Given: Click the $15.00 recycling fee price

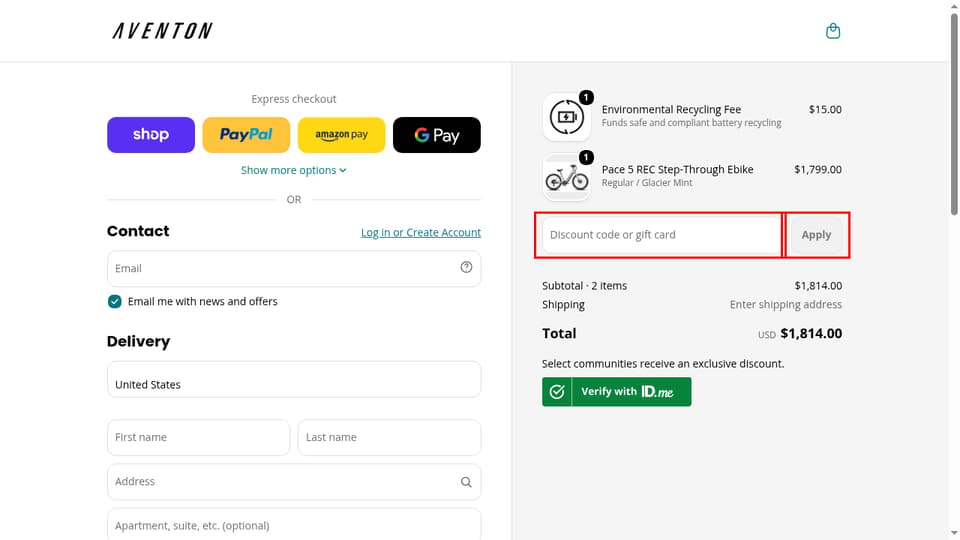Looking at the screenshot, I should point(825,110).
